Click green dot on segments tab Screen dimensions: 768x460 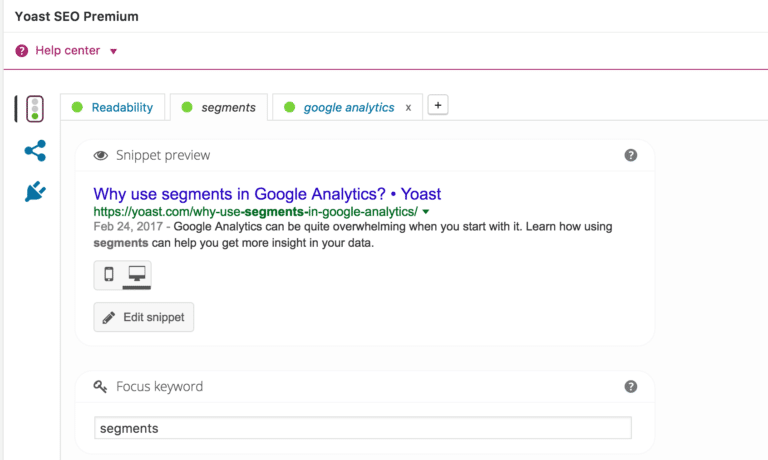(187, 107)
